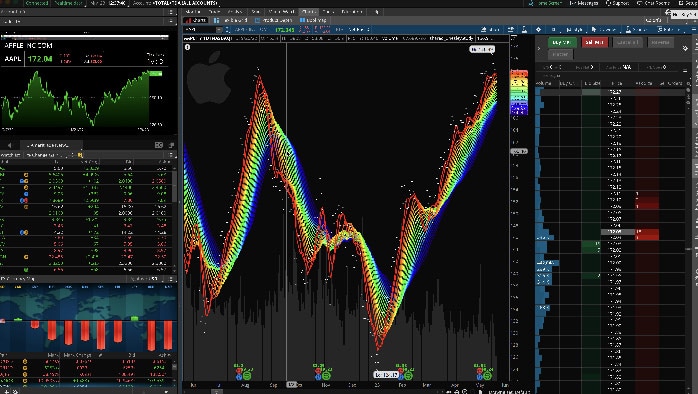This screenshot has width=698, height=394.
Task: Click the highlighted ask row in price ladder
Action: point(630,232)
